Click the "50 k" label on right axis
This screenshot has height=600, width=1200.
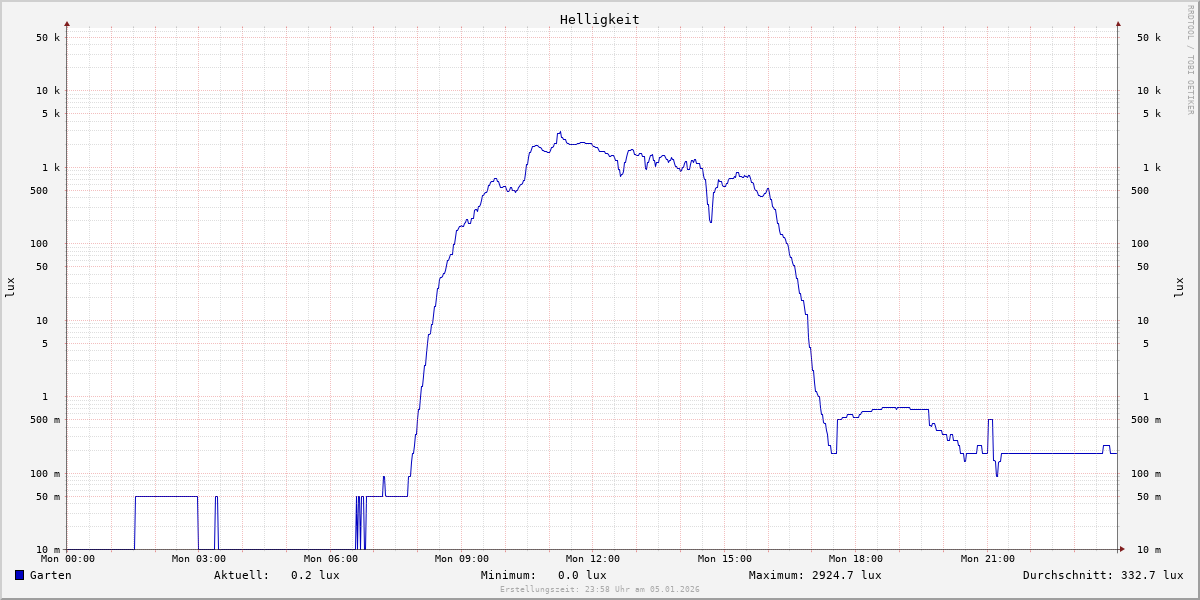[x=1149, y=38]
